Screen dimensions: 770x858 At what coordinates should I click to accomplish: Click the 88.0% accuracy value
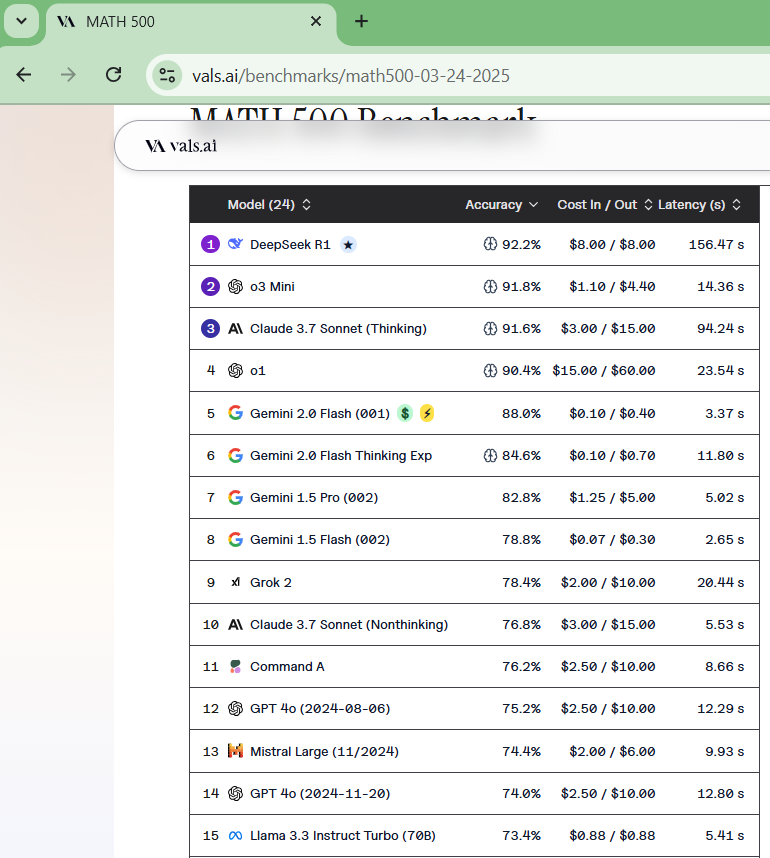pyautogui.click(x=522, y=413)
